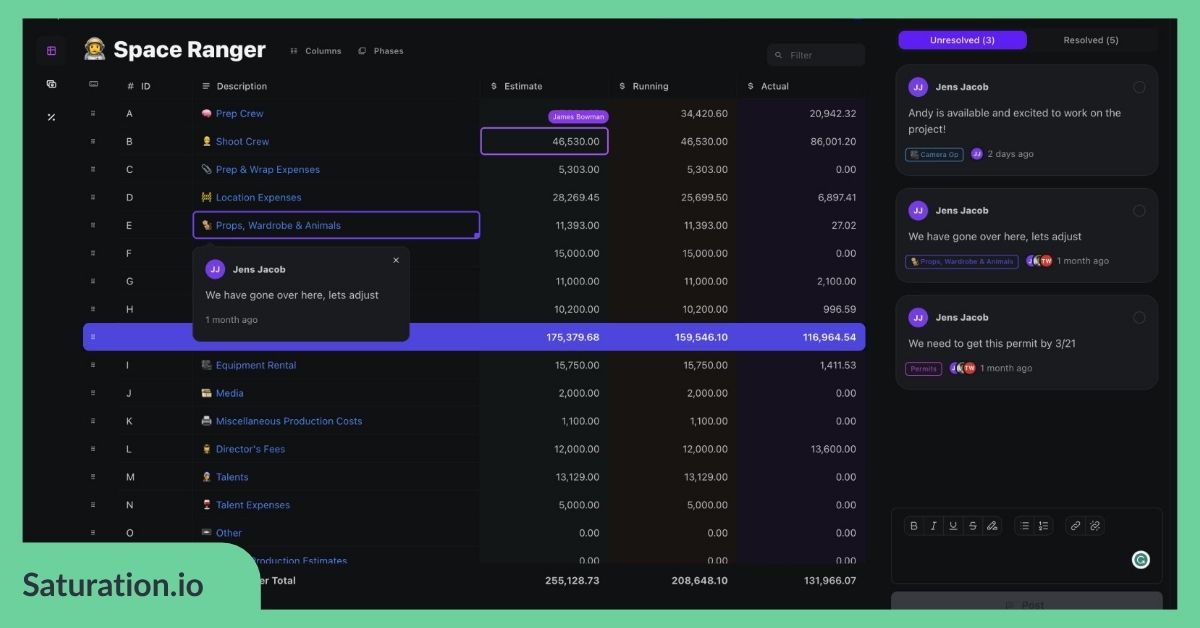Image resolution: width=1200 pixels, height=628 pixels.
Task: Add a link in the comment editor
Action: coord(1075,526)
